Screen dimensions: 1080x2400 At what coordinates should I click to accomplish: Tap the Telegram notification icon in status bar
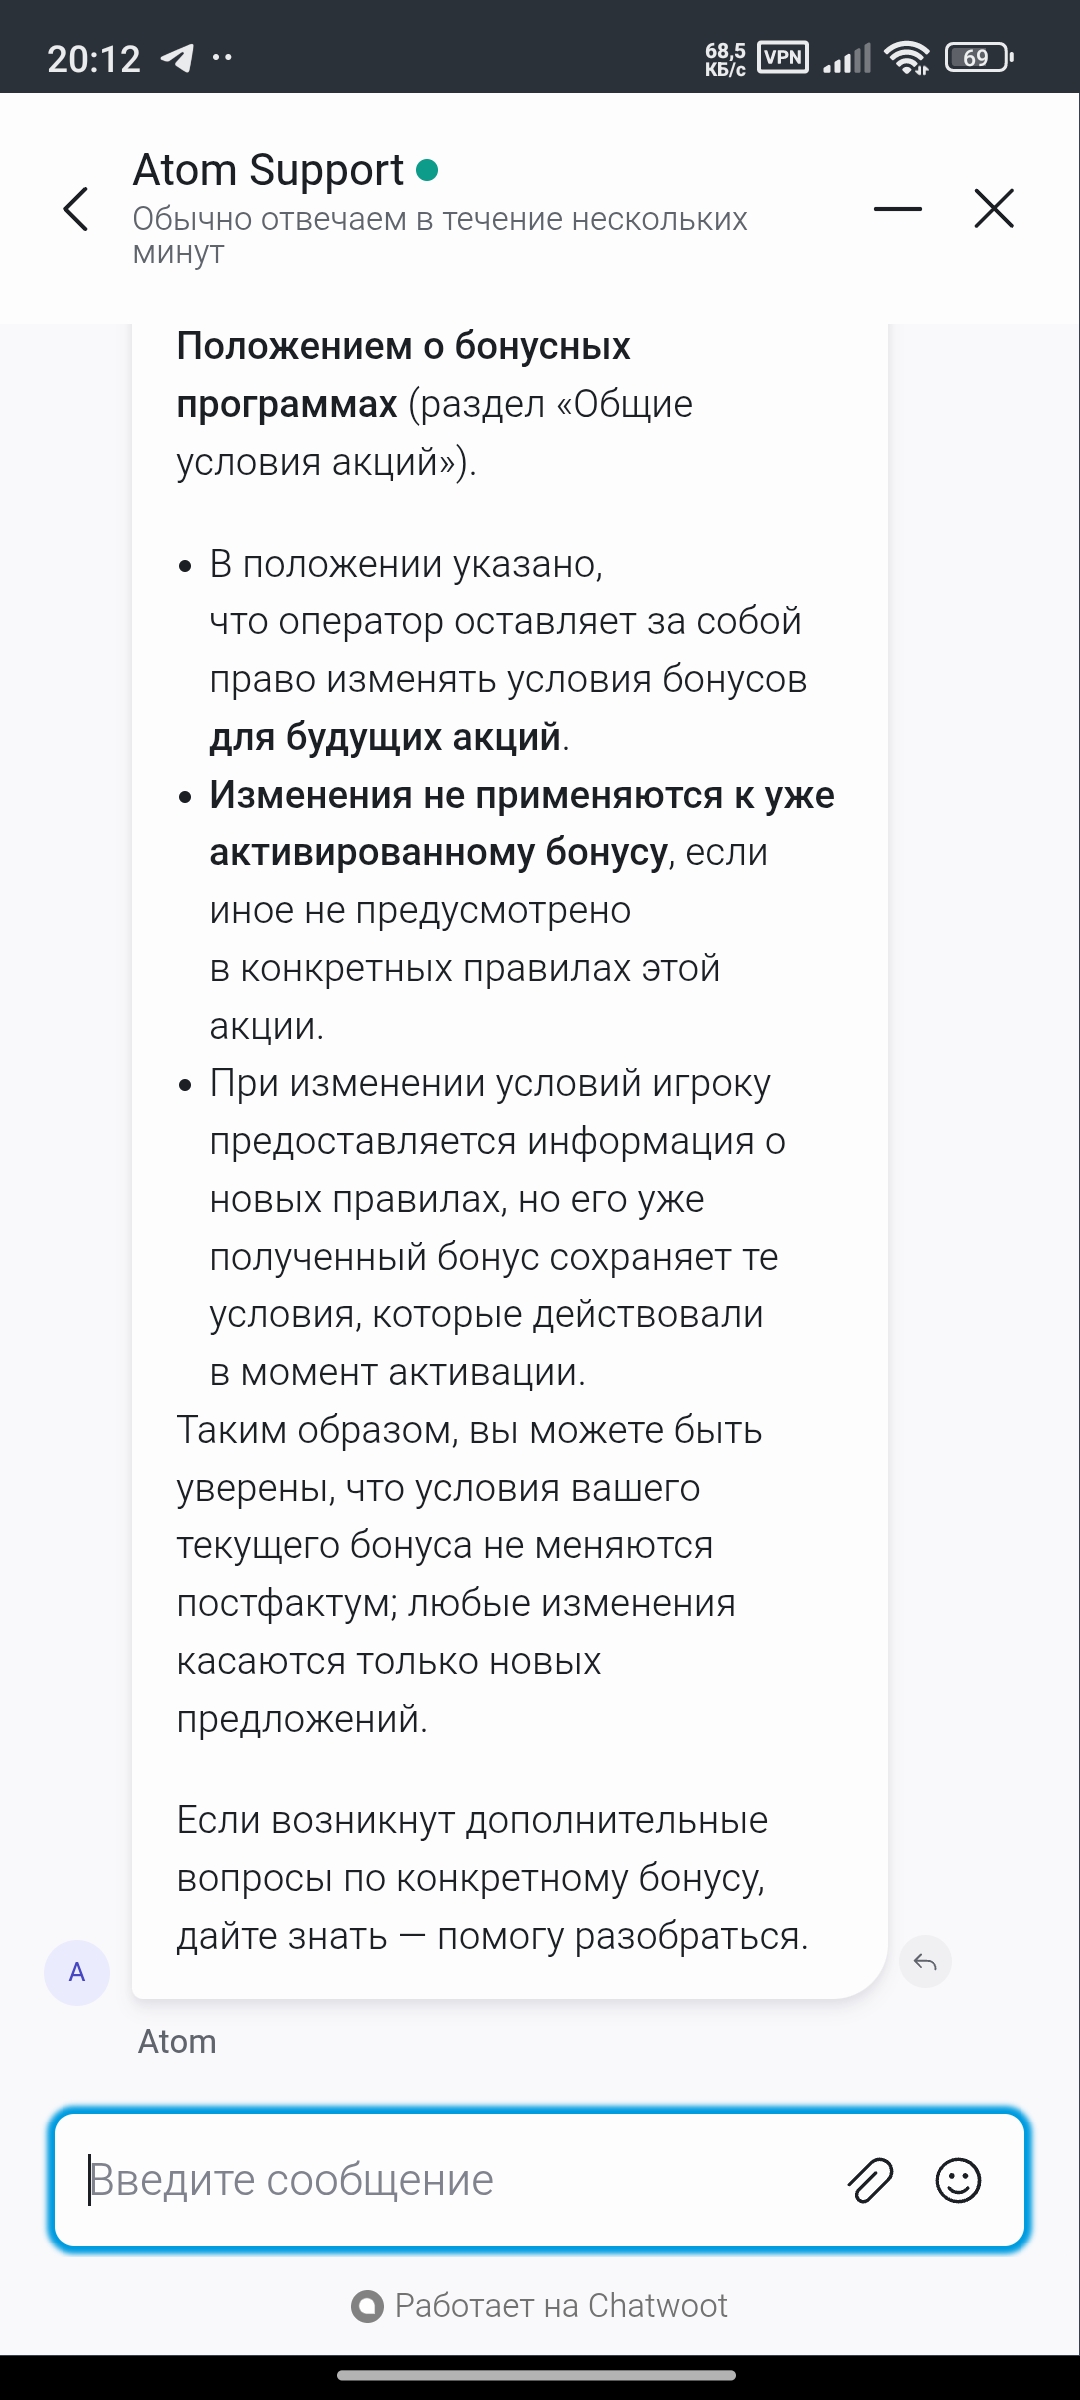pos(177,58)
